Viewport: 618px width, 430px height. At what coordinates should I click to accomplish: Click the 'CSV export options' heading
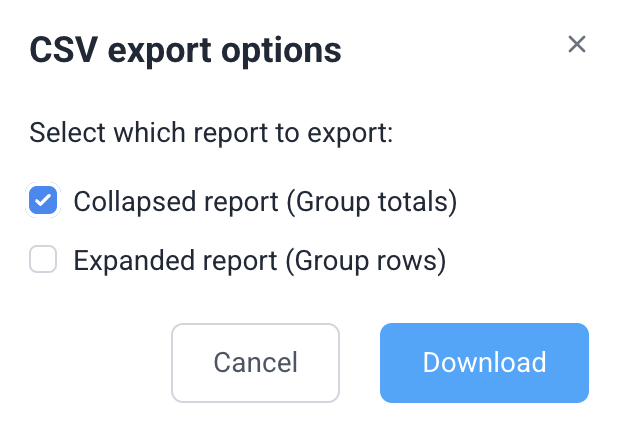[x=186, y=49]
